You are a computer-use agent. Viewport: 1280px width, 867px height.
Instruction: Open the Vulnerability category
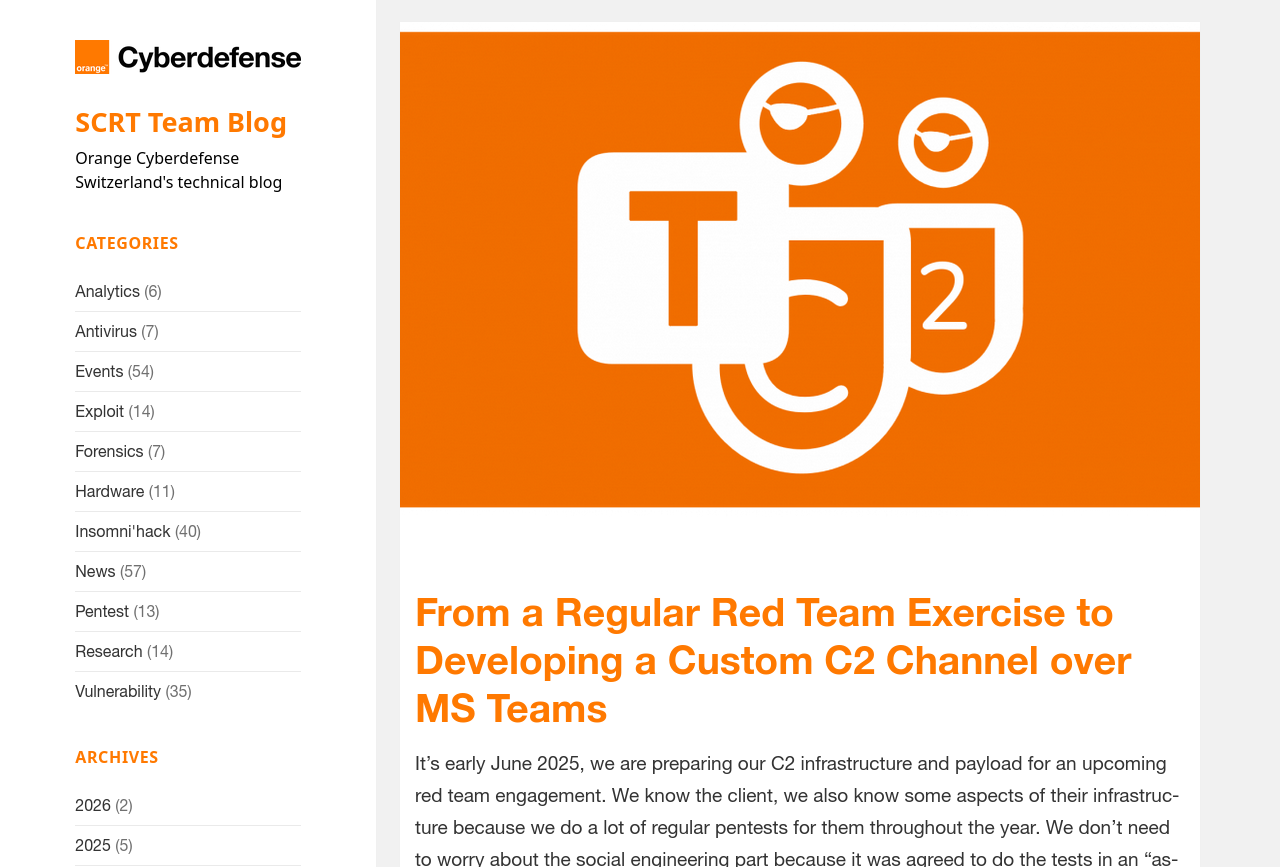[117, 692]
